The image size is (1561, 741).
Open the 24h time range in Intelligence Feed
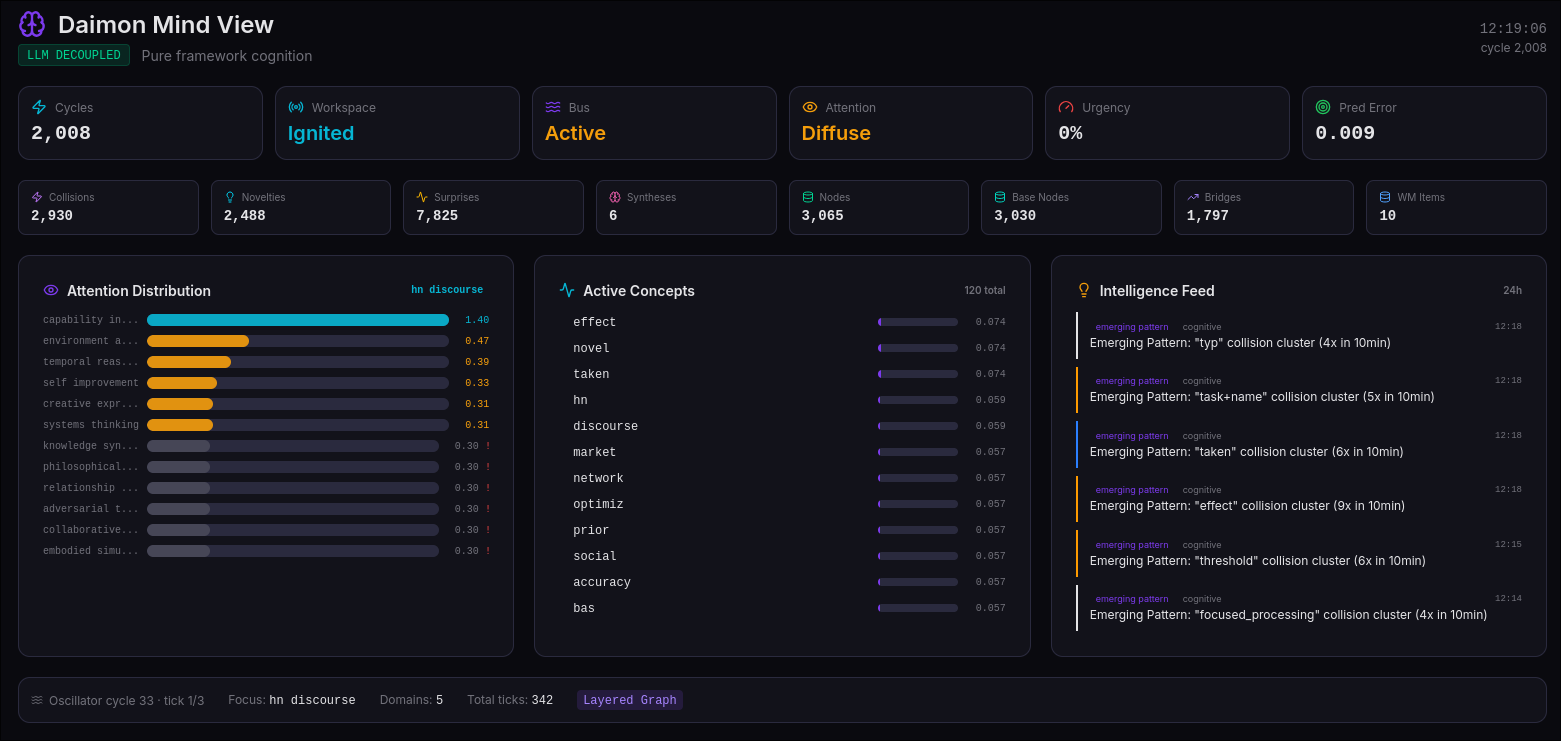pyautogui.click(x=1512, y=290)
